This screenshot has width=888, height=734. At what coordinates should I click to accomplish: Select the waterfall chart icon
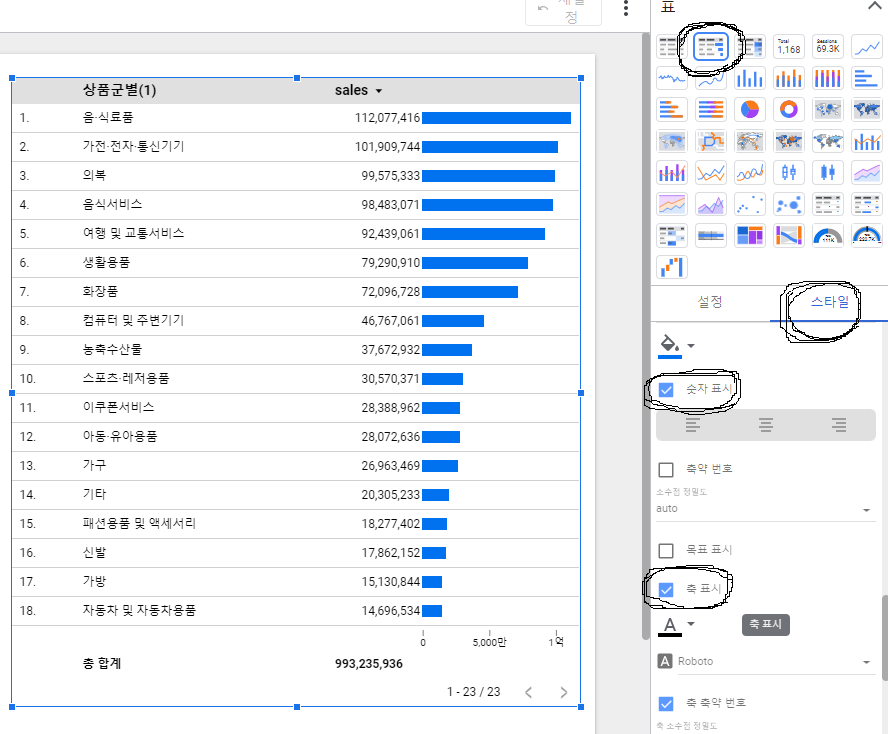[x=672, y=267]
